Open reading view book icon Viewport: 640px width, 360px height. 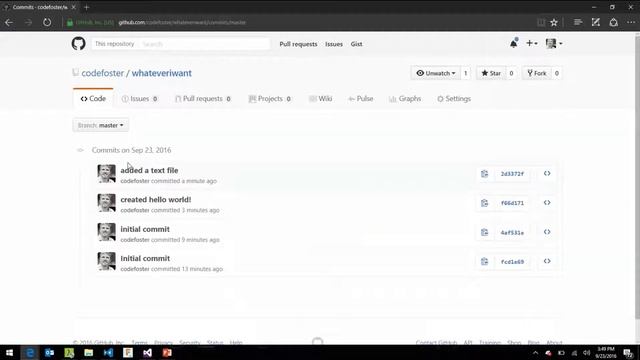tap(541, 22)
